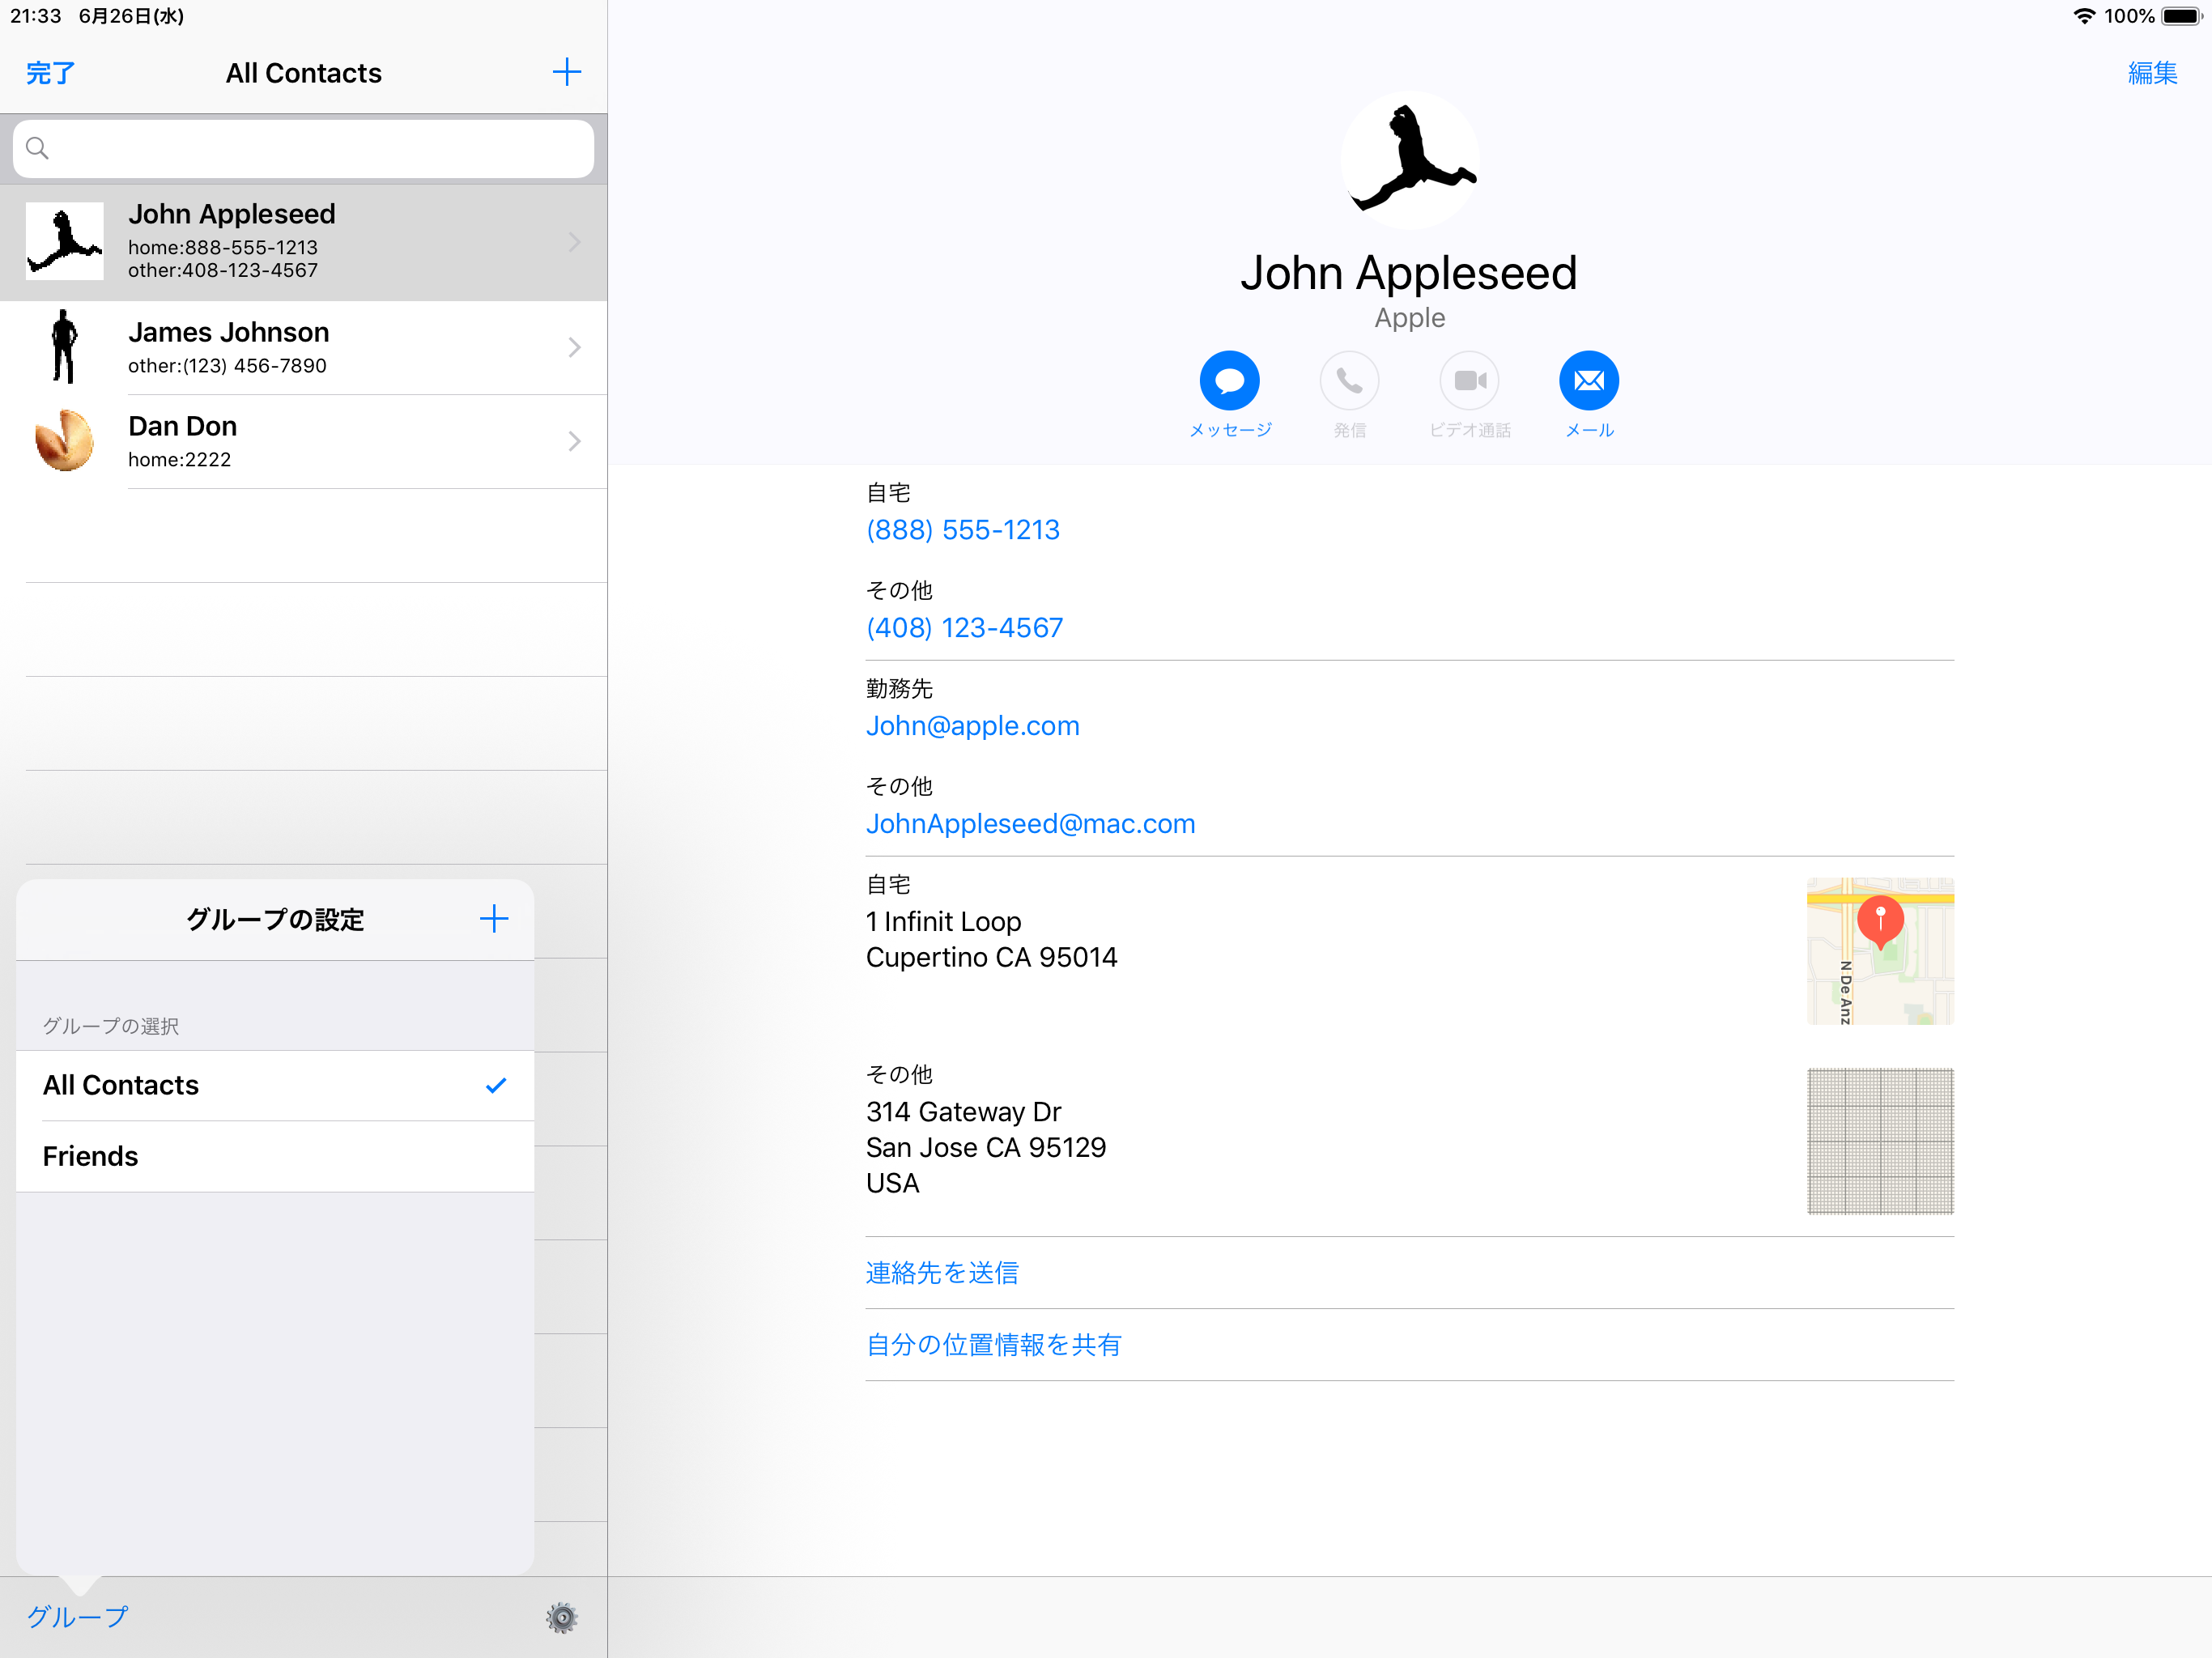The width and height of the screenshot is (2212, 1658).
Task: Tap the 6月26日(水) status bar date
Action: pos(131,16)
